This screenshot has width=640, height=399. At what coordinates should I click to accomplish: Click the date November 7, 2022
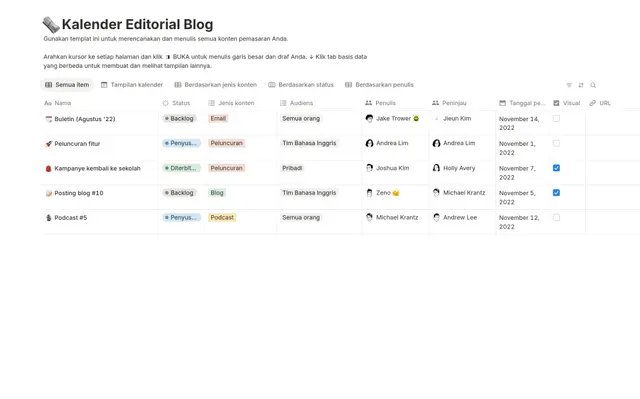point(517,173)
